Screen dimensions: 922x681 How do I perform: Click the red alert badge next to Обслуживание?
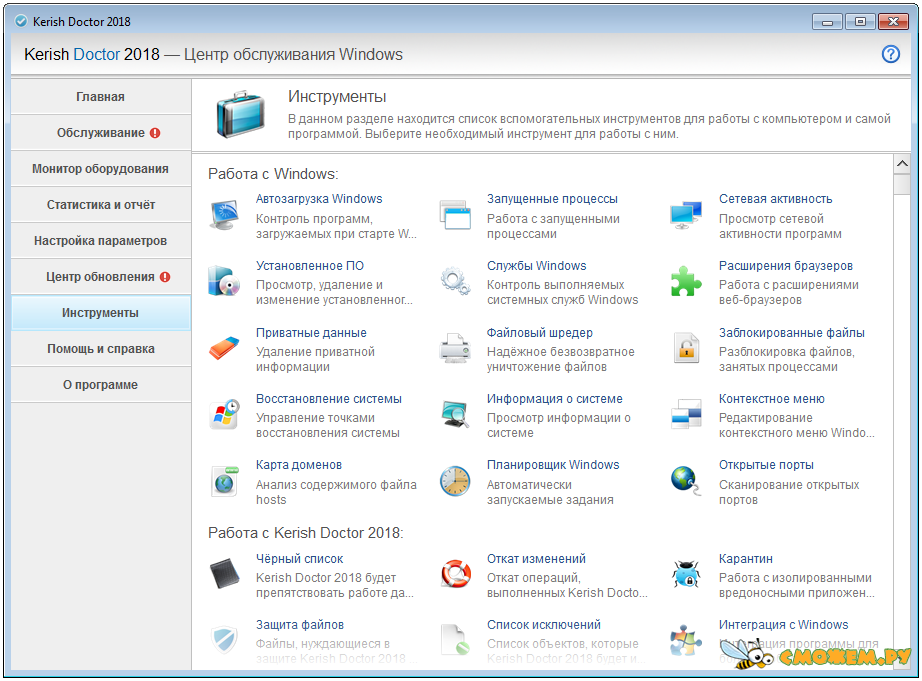[155, 133]
